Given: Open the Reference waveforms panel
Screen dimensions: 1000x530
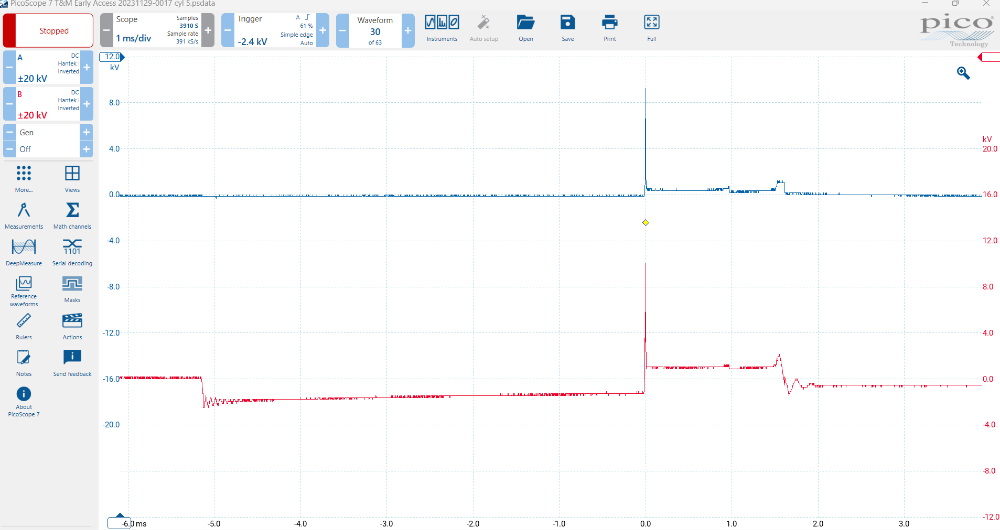Looking at the screenshot, I should 24,287.
